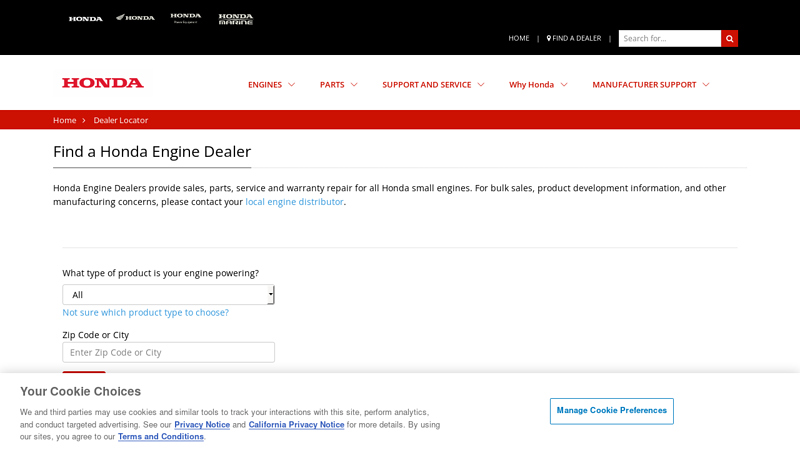Click 'What type of product is your engine powering?'
This screenshot has width=800, height=450.
[160, 273]
